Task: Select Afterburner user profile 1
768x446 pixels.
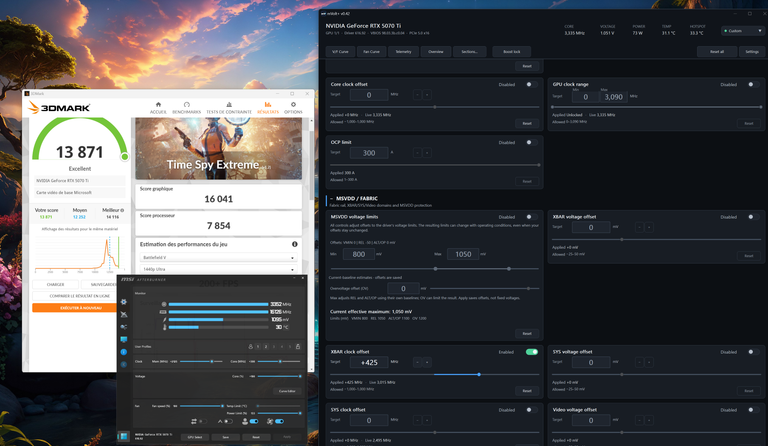Action: coord(258,347)
